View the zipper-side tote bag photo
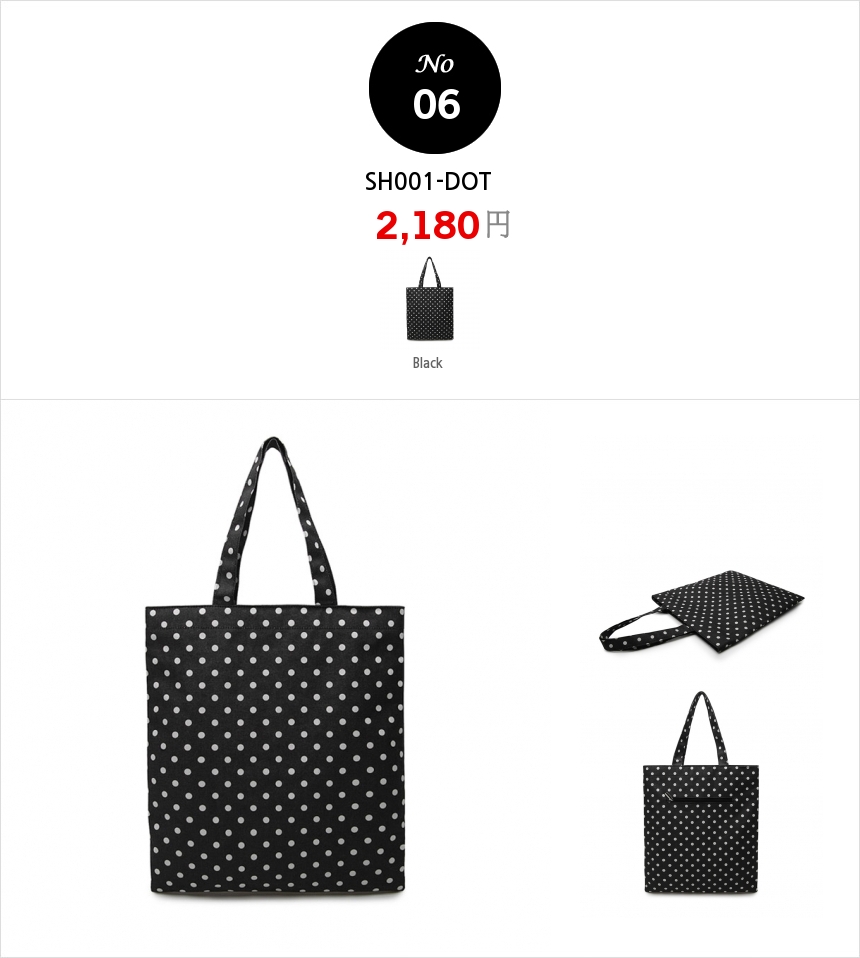 pos(701,793)
